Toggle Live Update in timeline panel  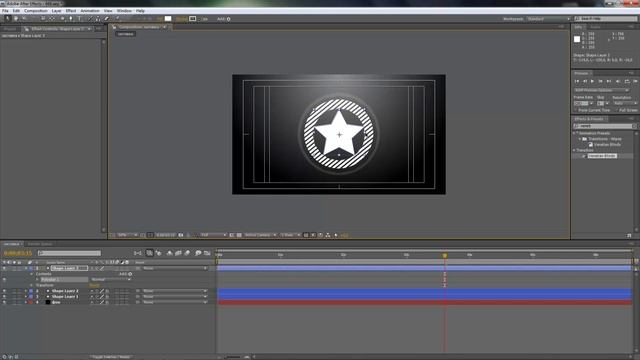[150, 253]
